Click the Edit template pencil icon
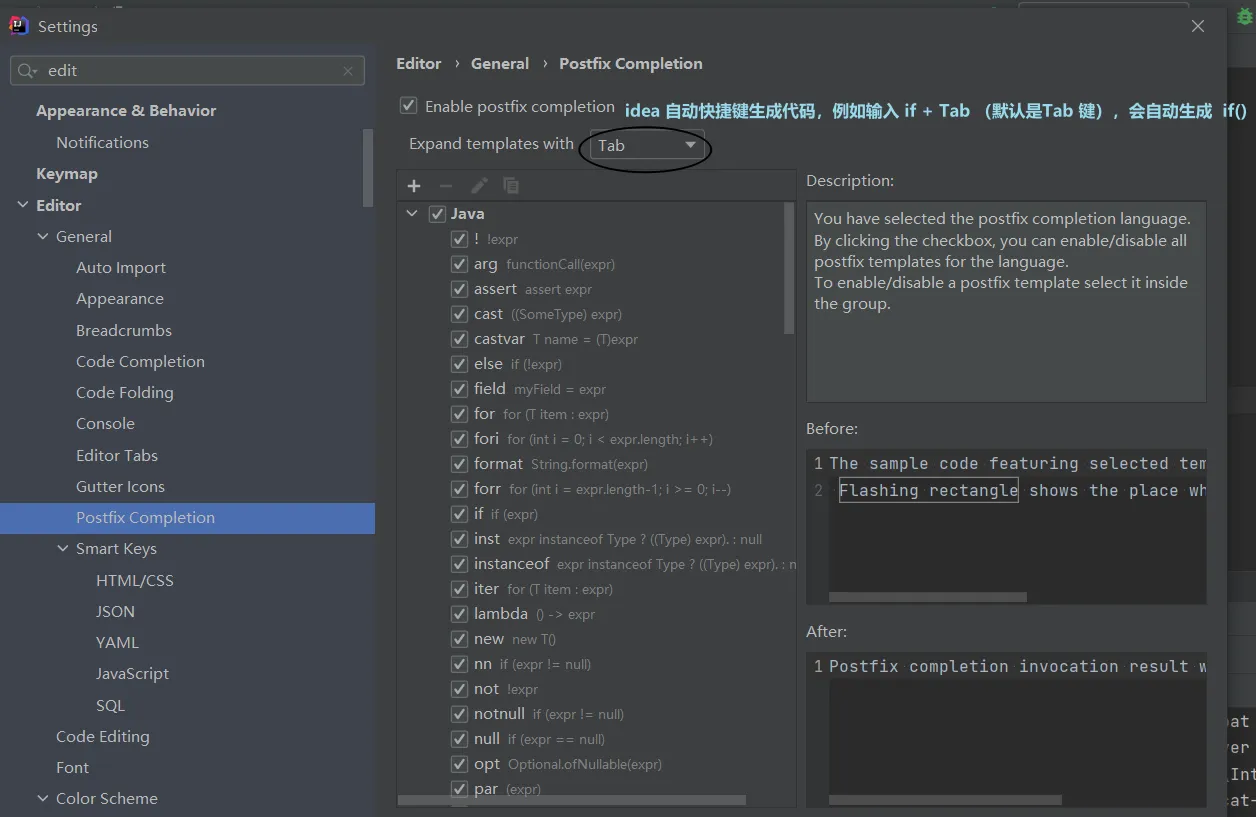This screenshot has width=1256, height=817. tap(479, 186)
